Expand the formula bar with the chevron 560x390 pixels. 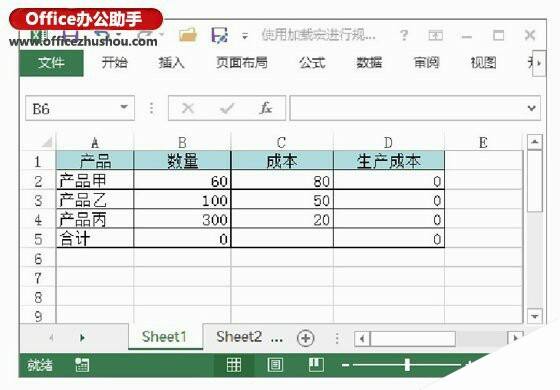(532, 108)
